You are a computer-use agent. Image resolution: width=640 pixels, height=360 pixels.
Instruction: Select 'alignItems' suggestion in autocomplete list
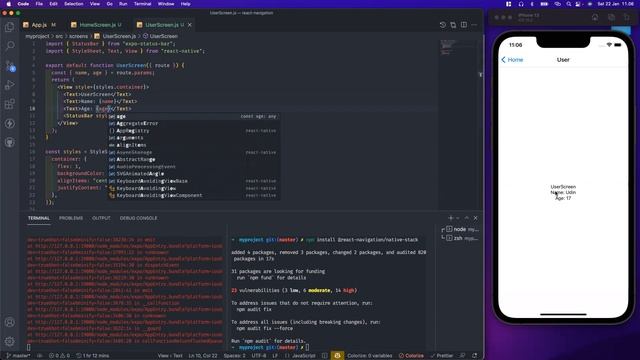pyautogui.click(x=194, y=145)
